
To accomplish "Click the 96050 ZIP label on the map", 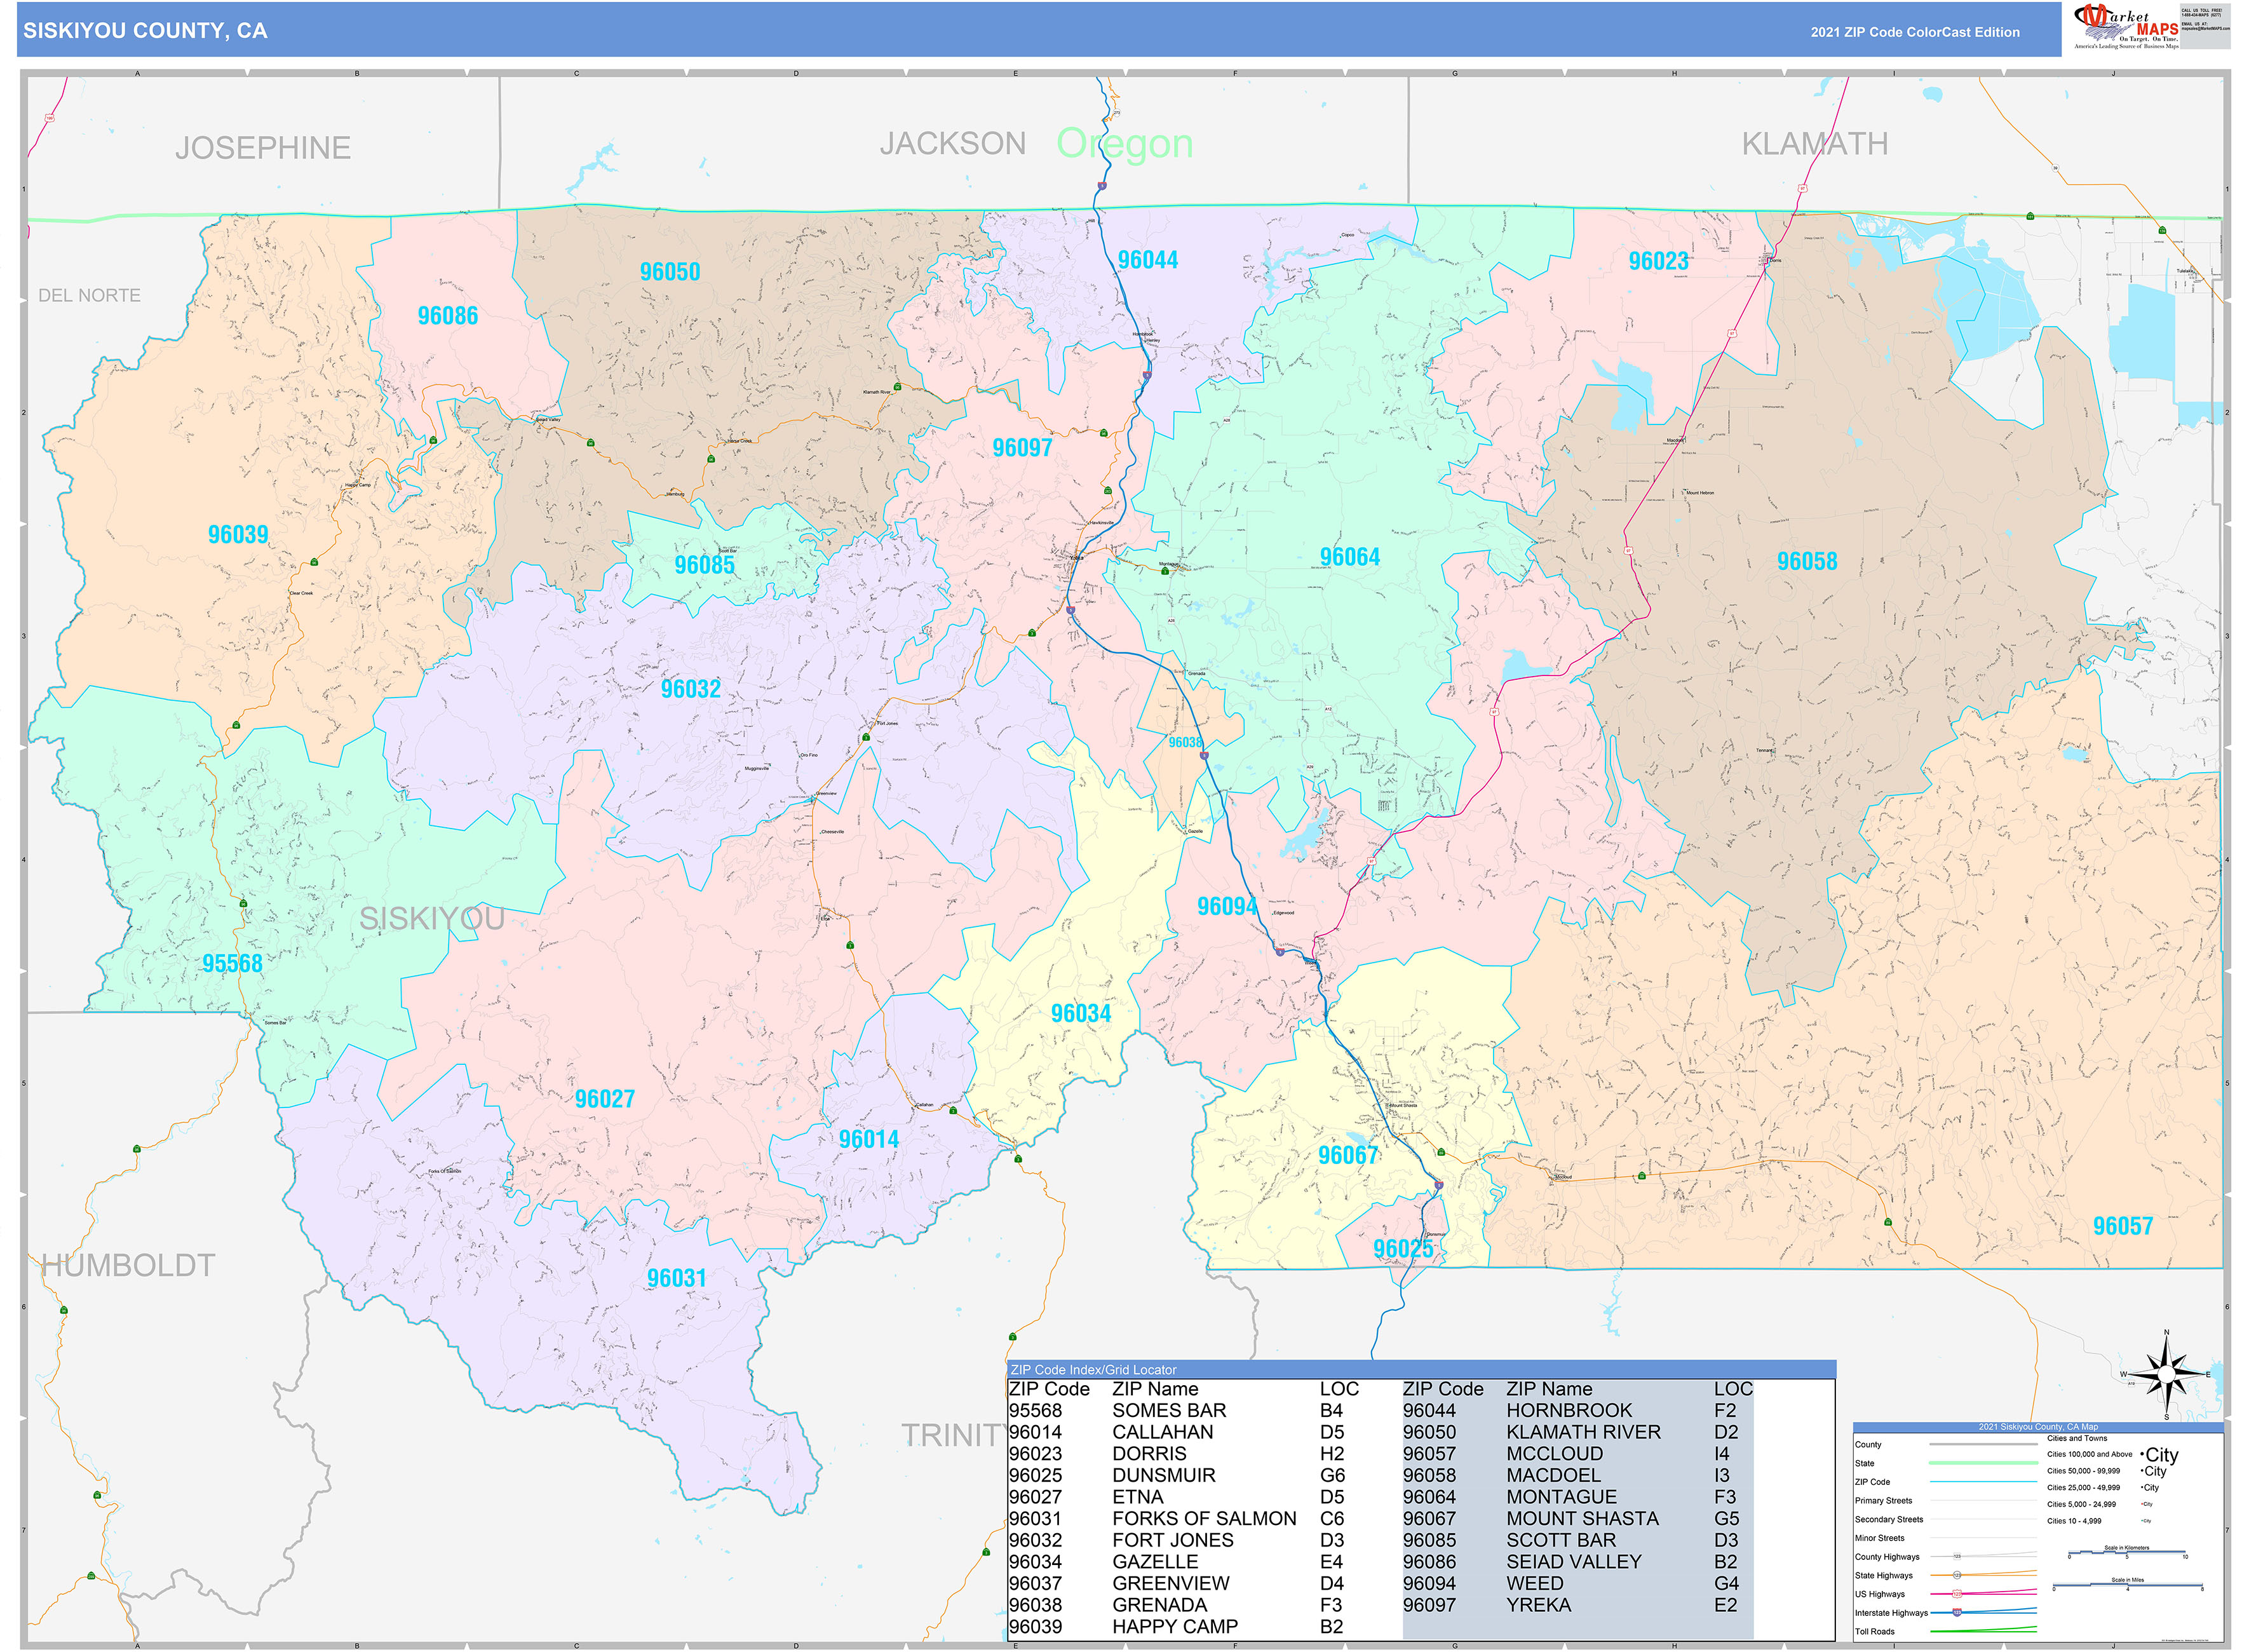I will click(x=670, y=272).
